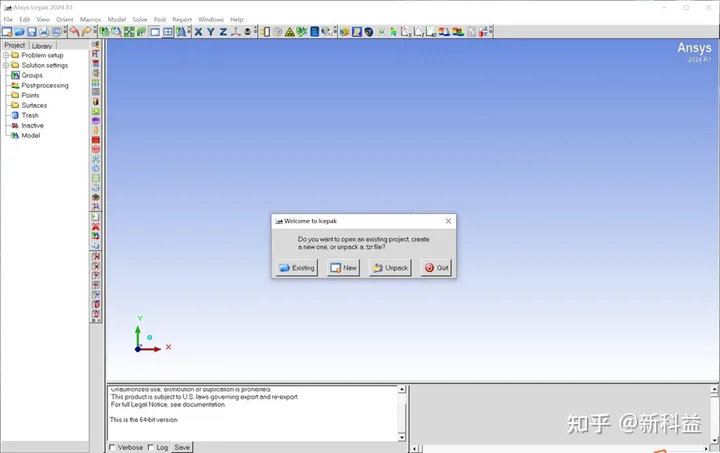Open the Model menu

[x=117, y=19]
